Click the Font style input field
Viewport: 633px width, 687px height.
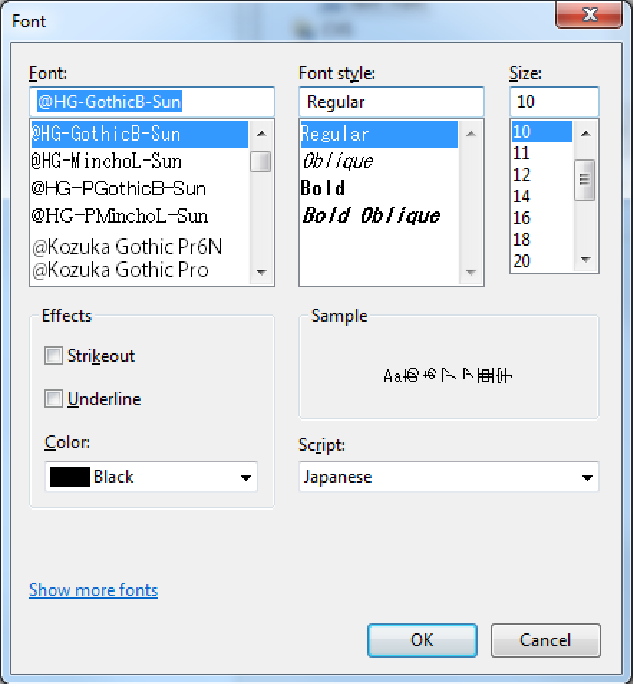391,102
